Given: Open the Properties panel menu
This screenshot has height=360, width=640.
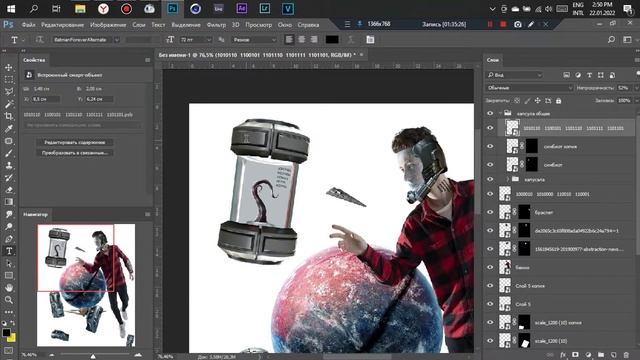Looking at the screenshot, I should [147, 60].
